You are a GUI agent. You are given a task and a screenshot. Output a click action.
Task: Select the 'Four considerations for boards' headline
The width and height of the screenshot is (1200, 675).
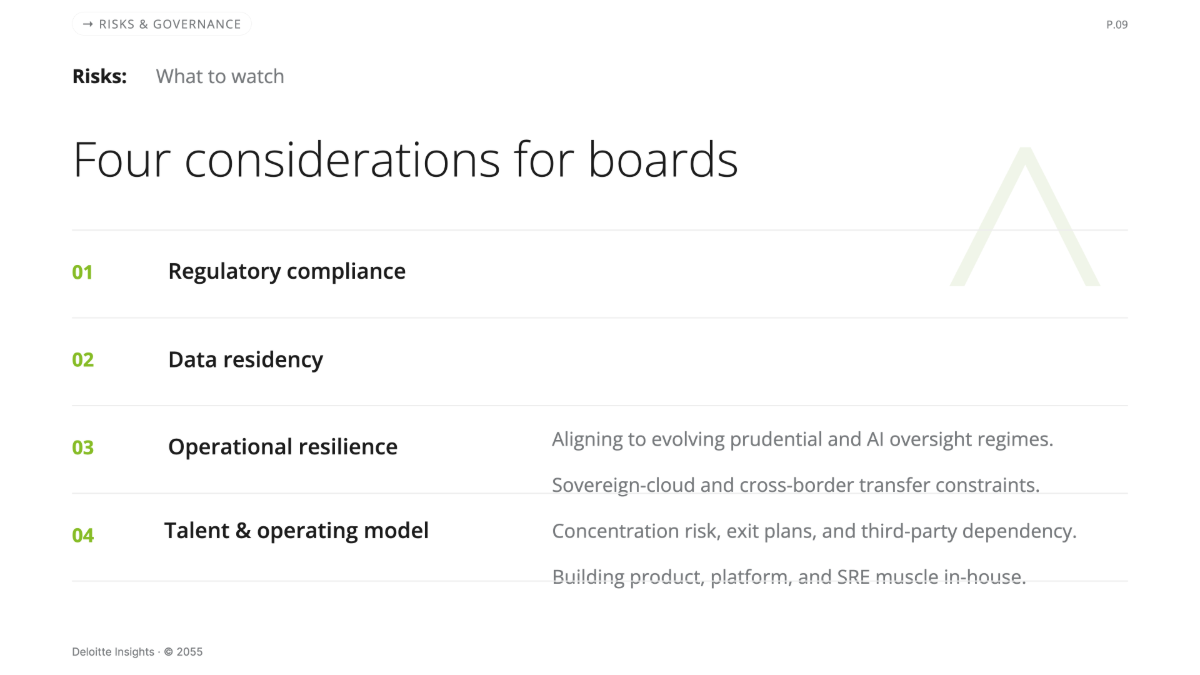(405, 160)
